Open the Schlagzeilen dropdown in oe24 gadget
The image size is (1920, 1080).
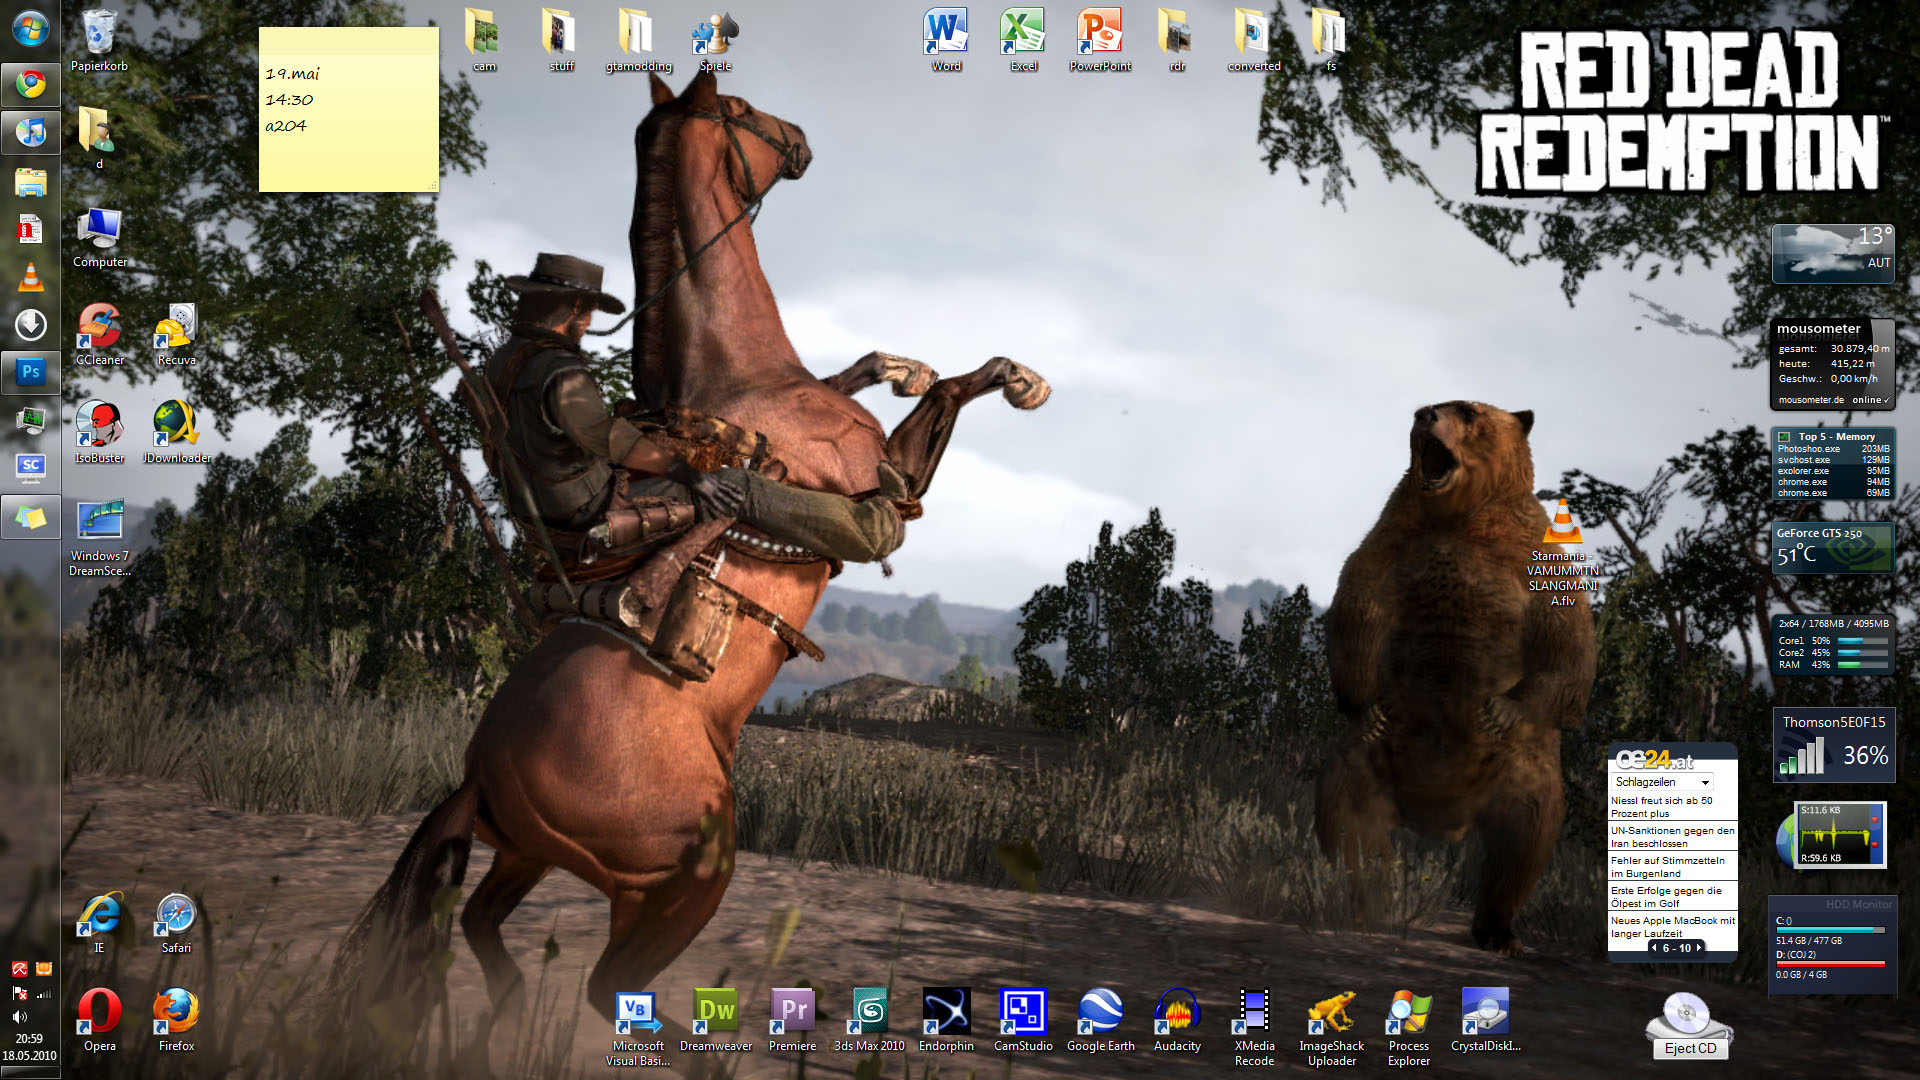point(1705,782)
